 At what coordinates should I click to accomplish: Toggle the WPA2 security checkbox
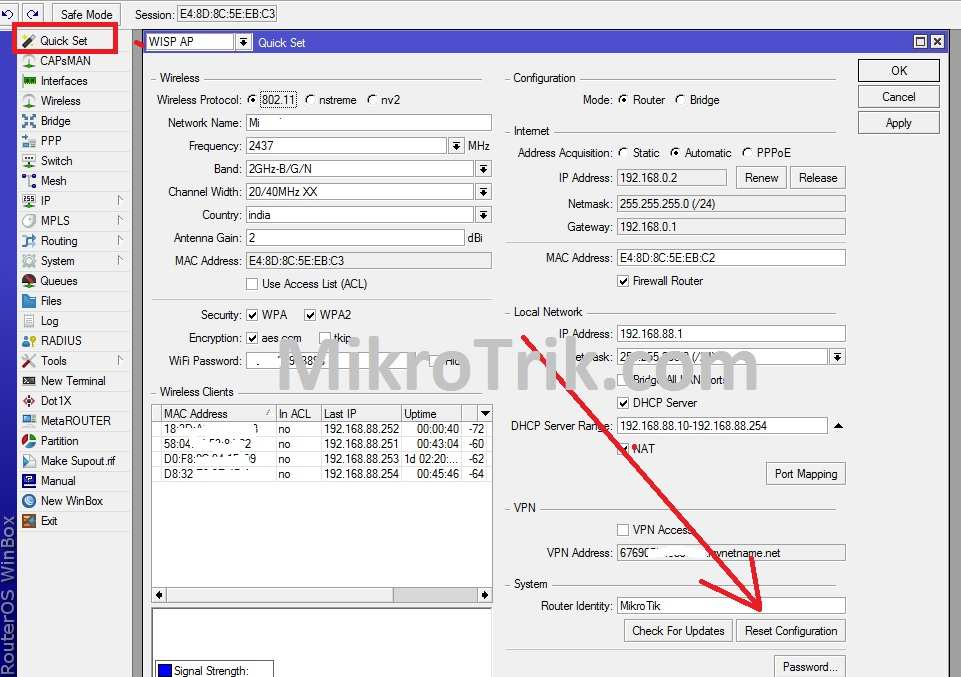tap(310, 315)
